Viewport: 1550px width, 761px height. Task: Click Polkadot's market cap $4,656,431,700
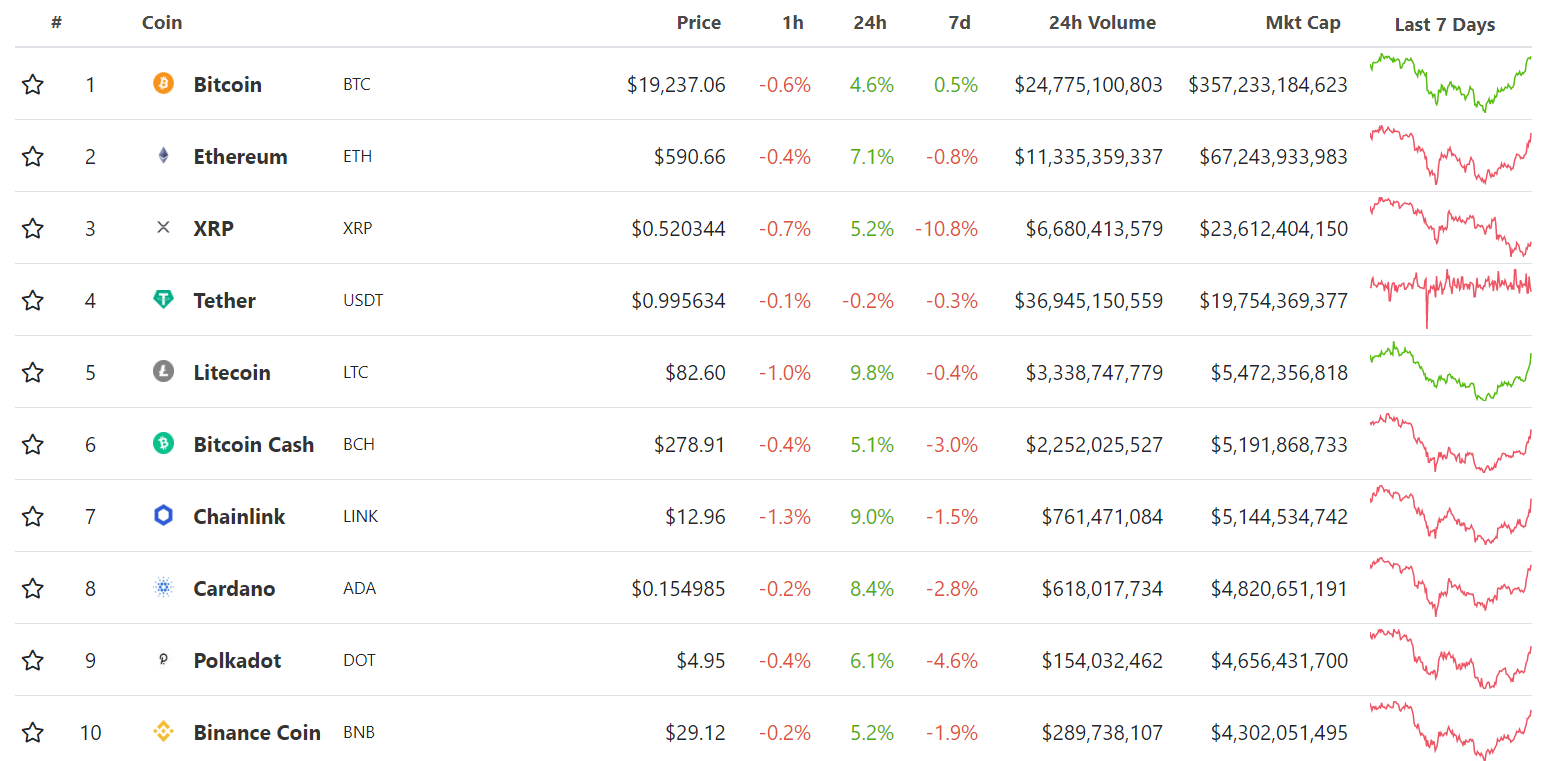[x=1279, y=660]
